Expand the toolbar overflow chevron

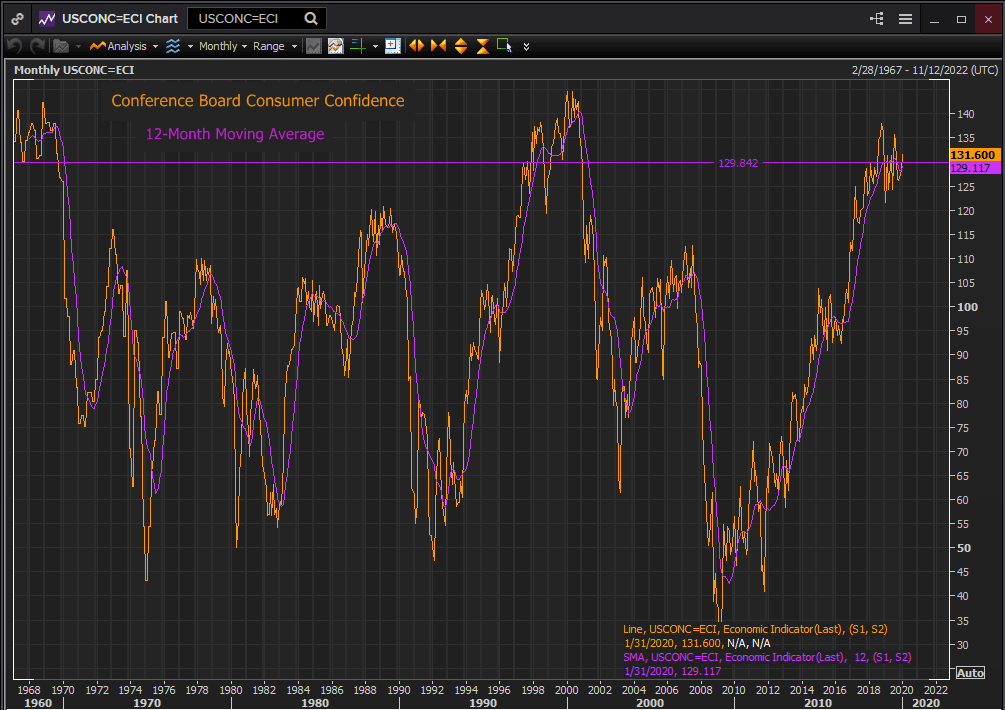(x=527, y=46)
